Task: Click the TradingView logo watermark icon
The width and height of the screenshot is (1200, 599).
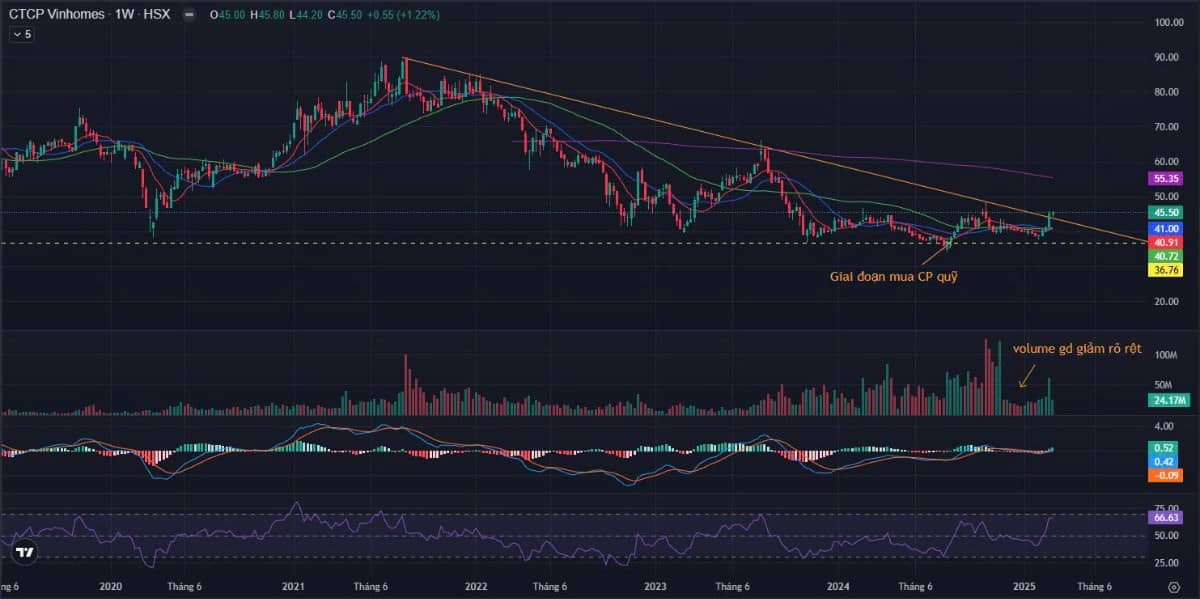Action: (26, 552)
